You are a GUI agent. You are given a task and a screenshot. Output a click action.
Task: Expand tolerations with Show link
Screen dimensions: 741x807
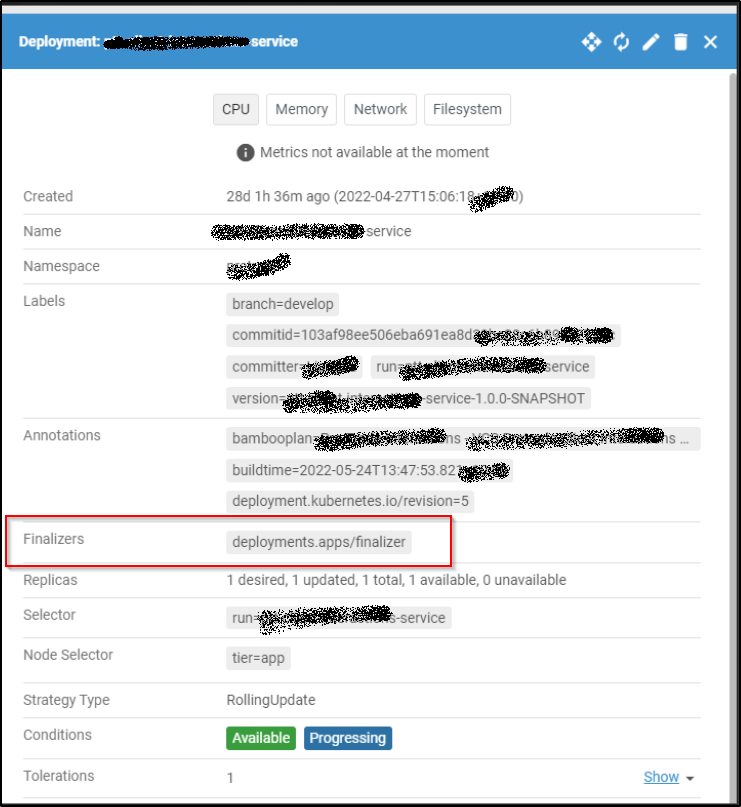tap(661, 777)
